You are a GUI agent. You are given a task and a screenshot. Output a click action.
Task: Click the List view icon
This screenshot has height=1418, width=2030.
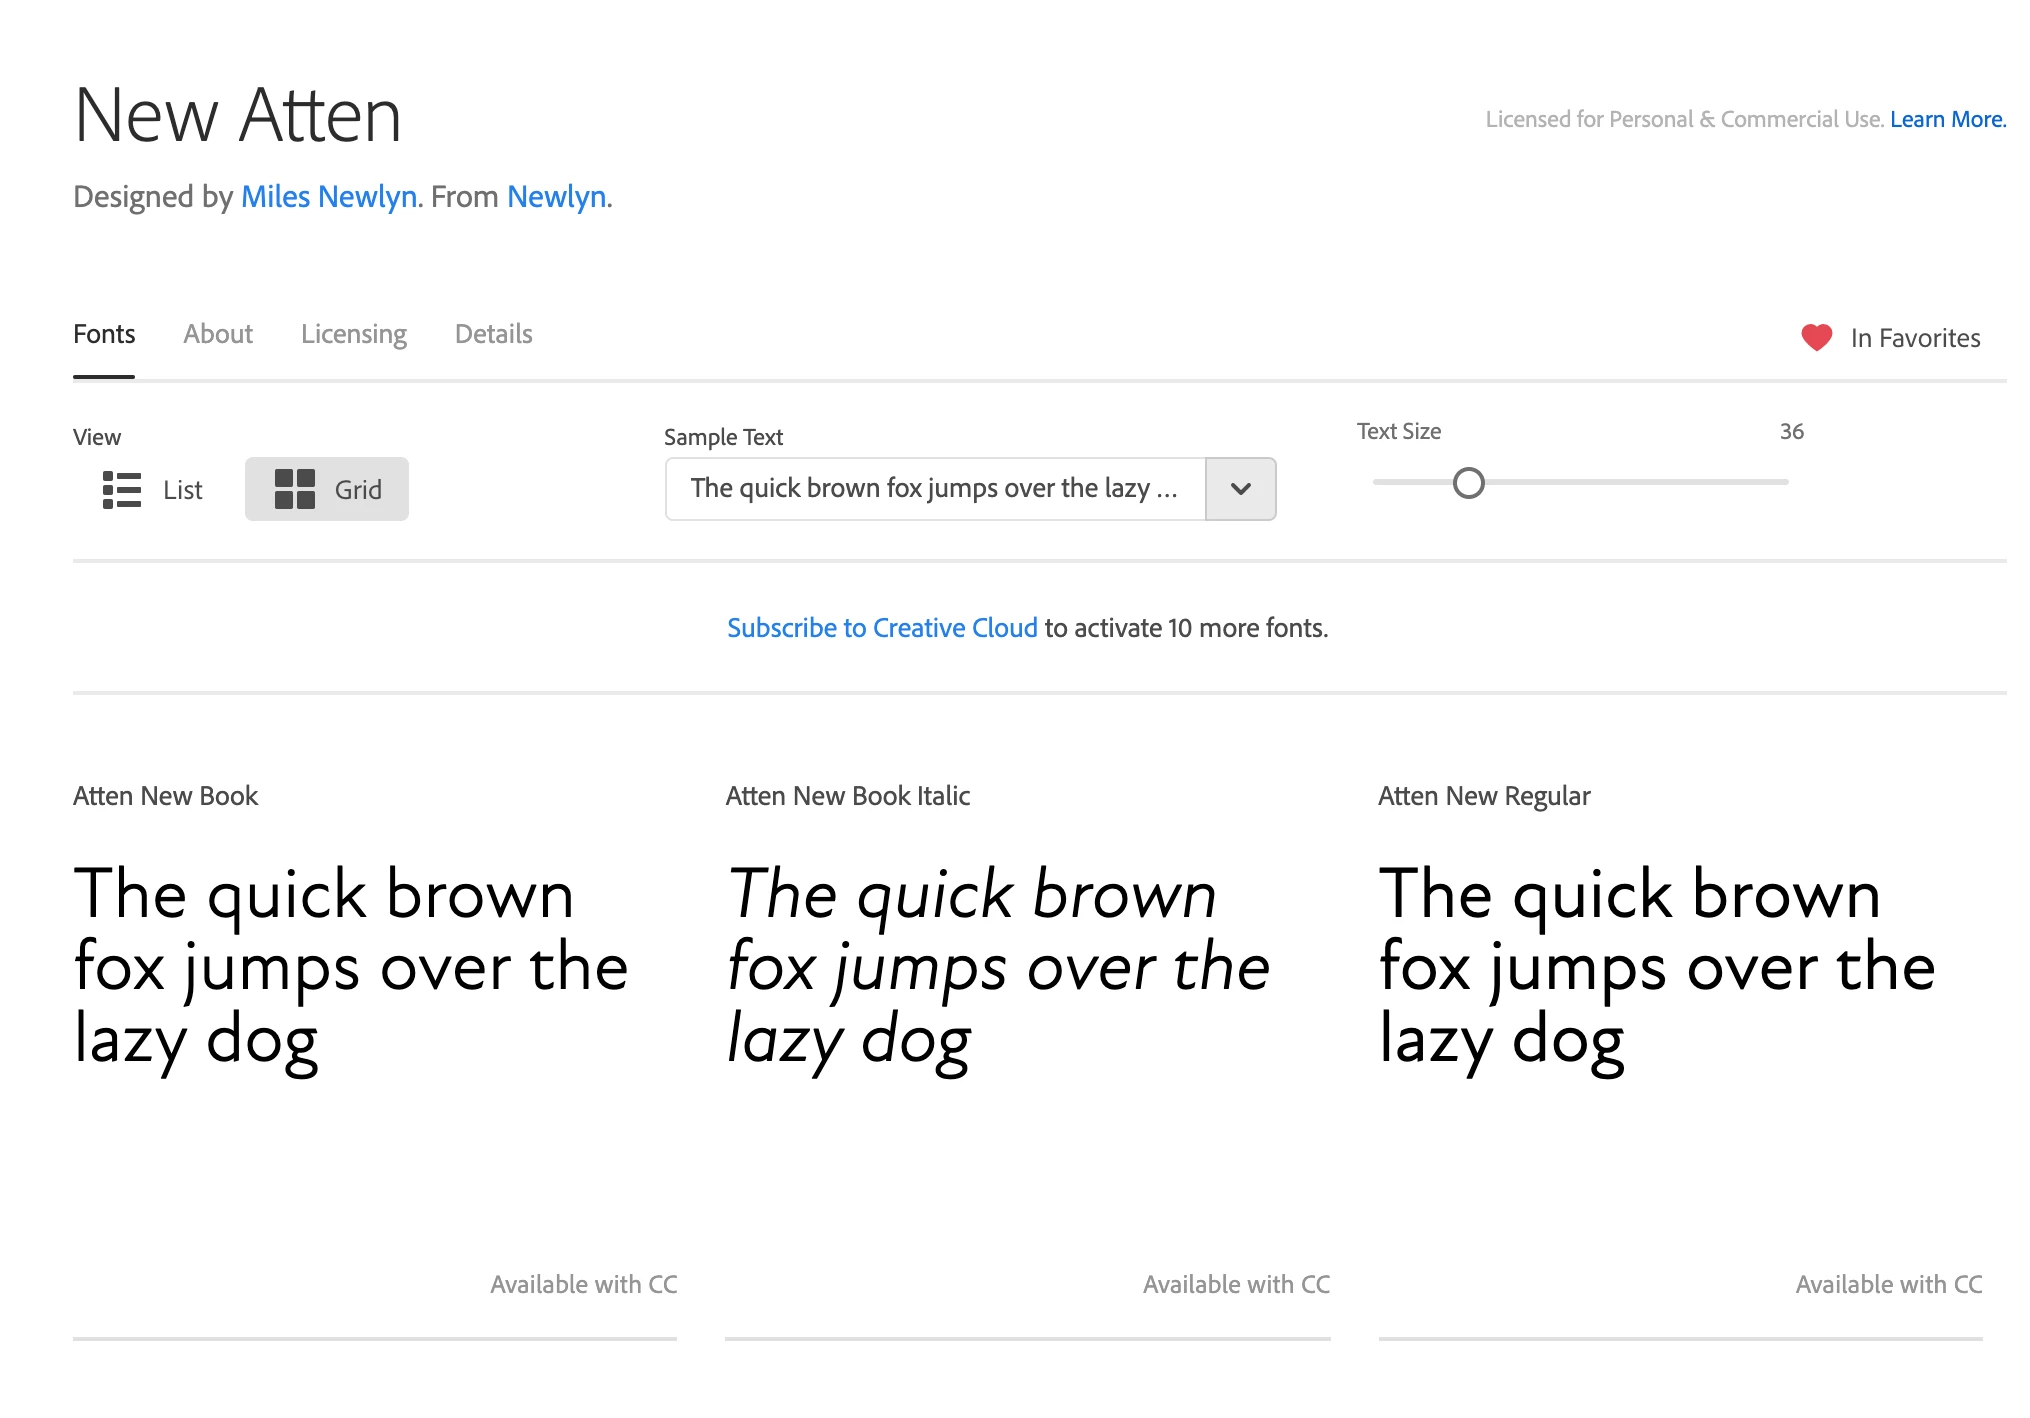(122, 490)
